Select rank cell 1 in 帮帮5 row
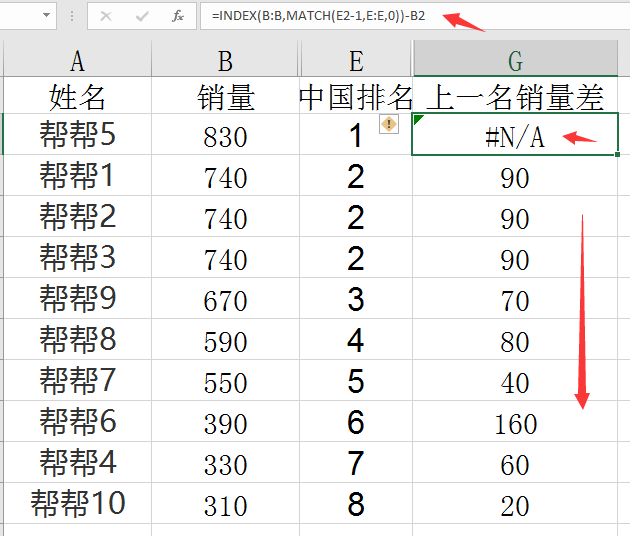 click(356, 134)
